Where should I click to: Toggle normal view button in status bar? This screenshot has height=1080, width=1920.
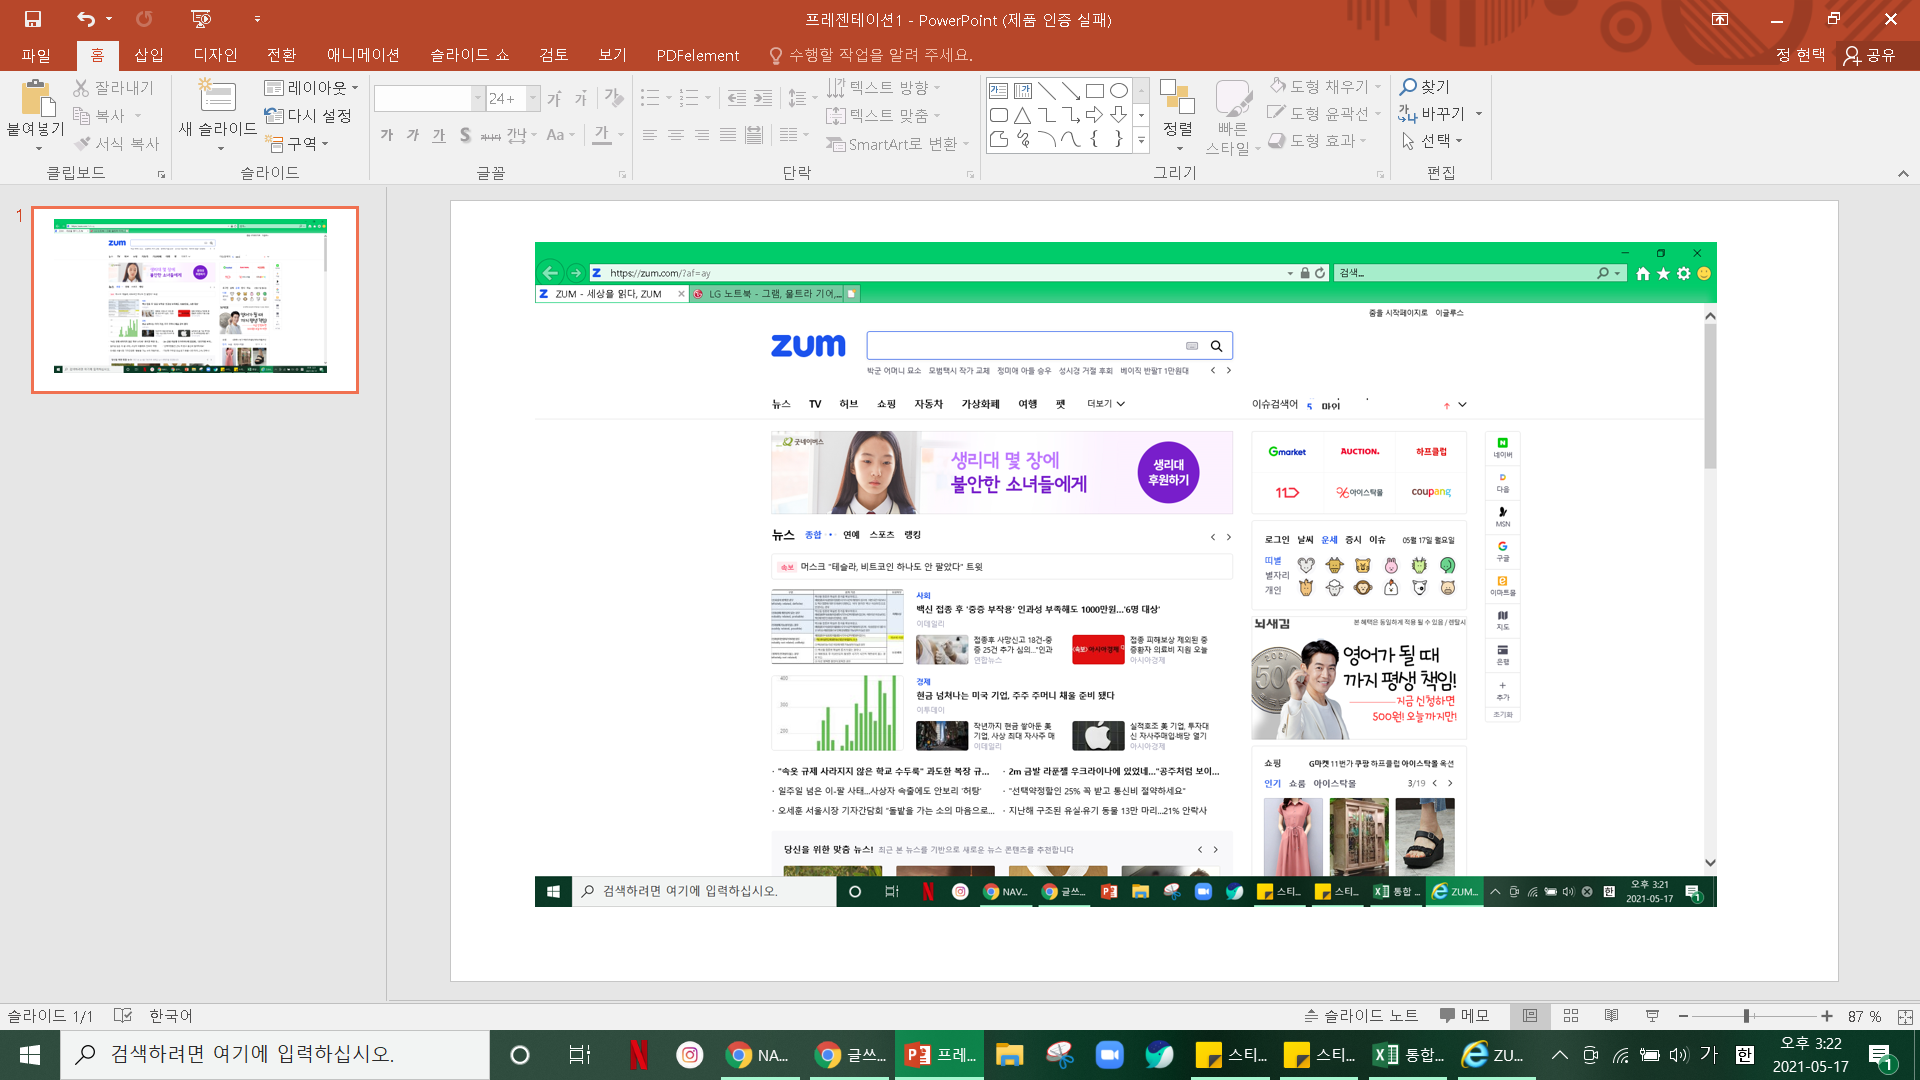point(1530,1016)
